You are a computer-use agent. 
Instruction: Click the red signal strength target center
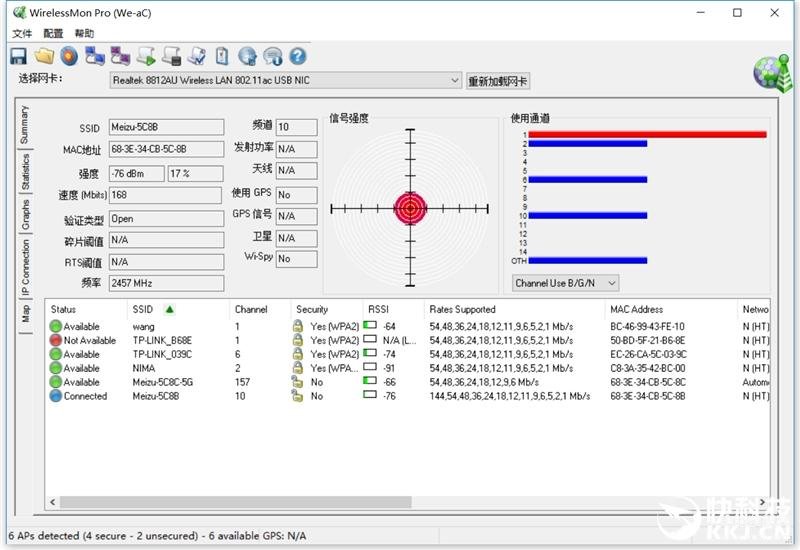[x=410, y=208]
